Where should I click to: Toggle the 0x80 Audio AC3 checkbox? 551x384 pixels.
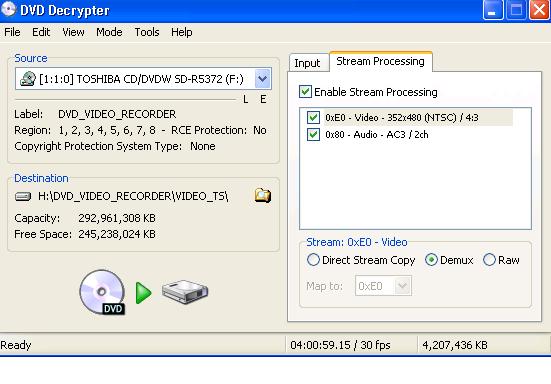click(x=313, y=135)
